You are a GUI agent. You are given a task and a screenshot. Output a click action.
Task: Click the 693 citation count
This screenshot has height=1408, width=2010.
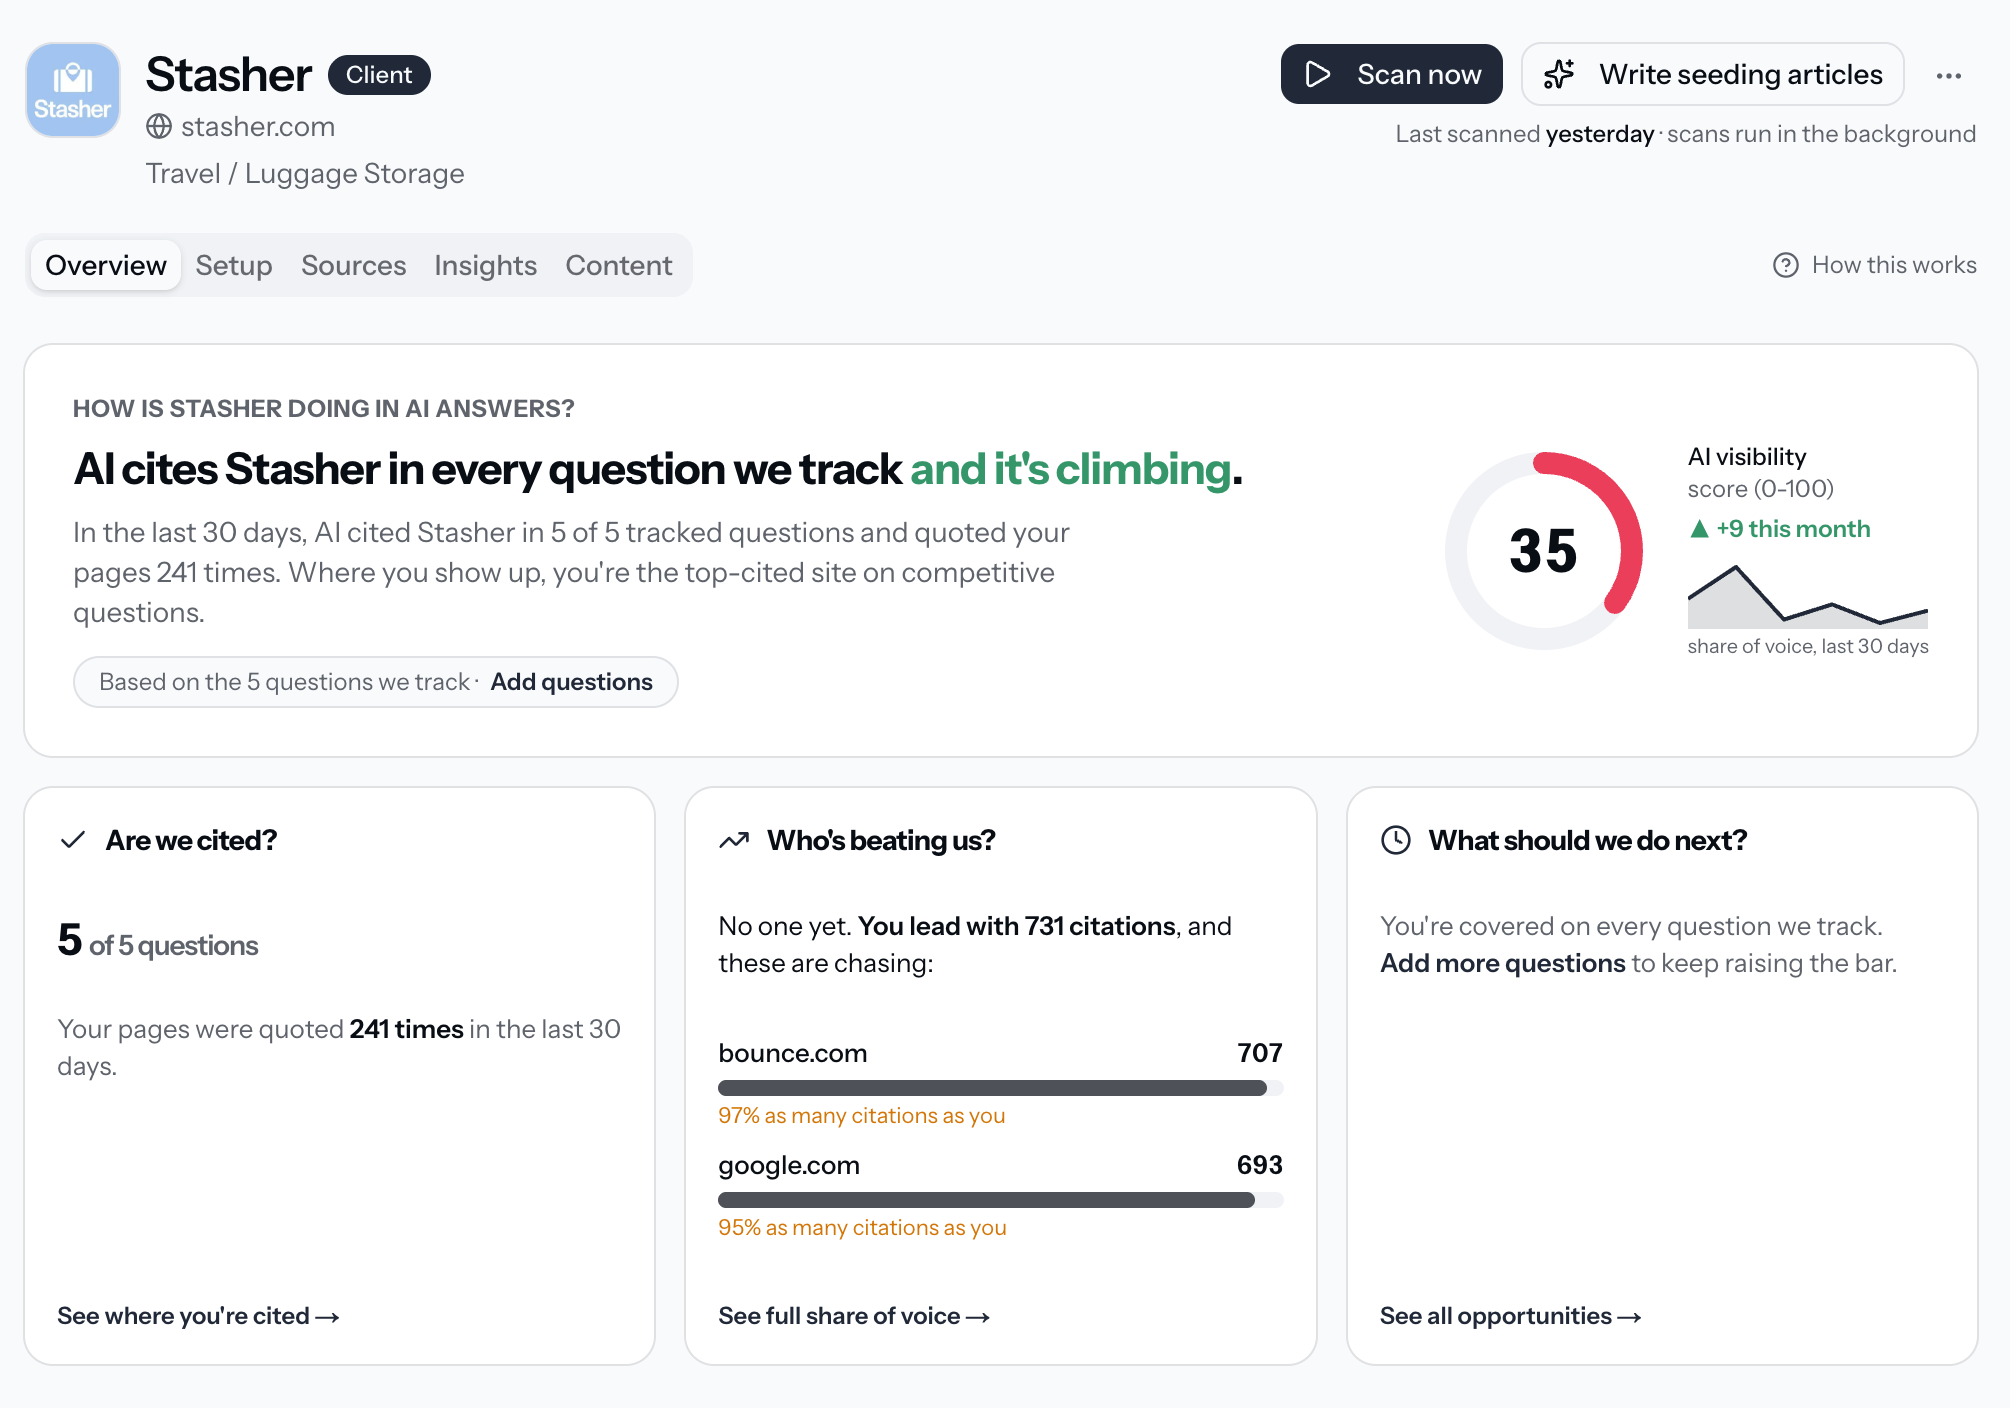coord(1260,1165)
